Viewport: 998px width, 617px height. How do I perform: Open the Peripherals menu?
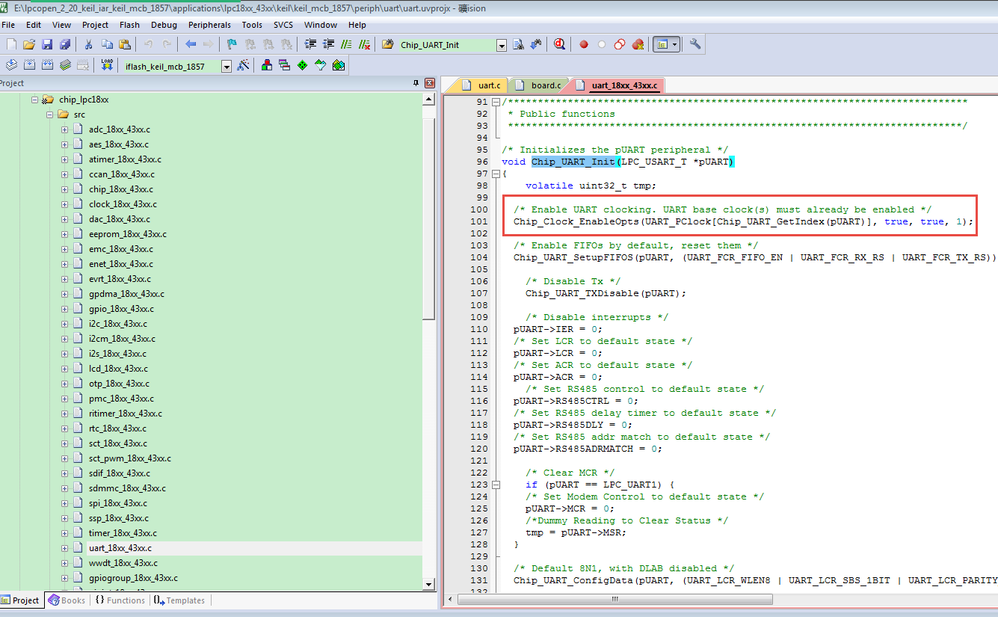209,25
